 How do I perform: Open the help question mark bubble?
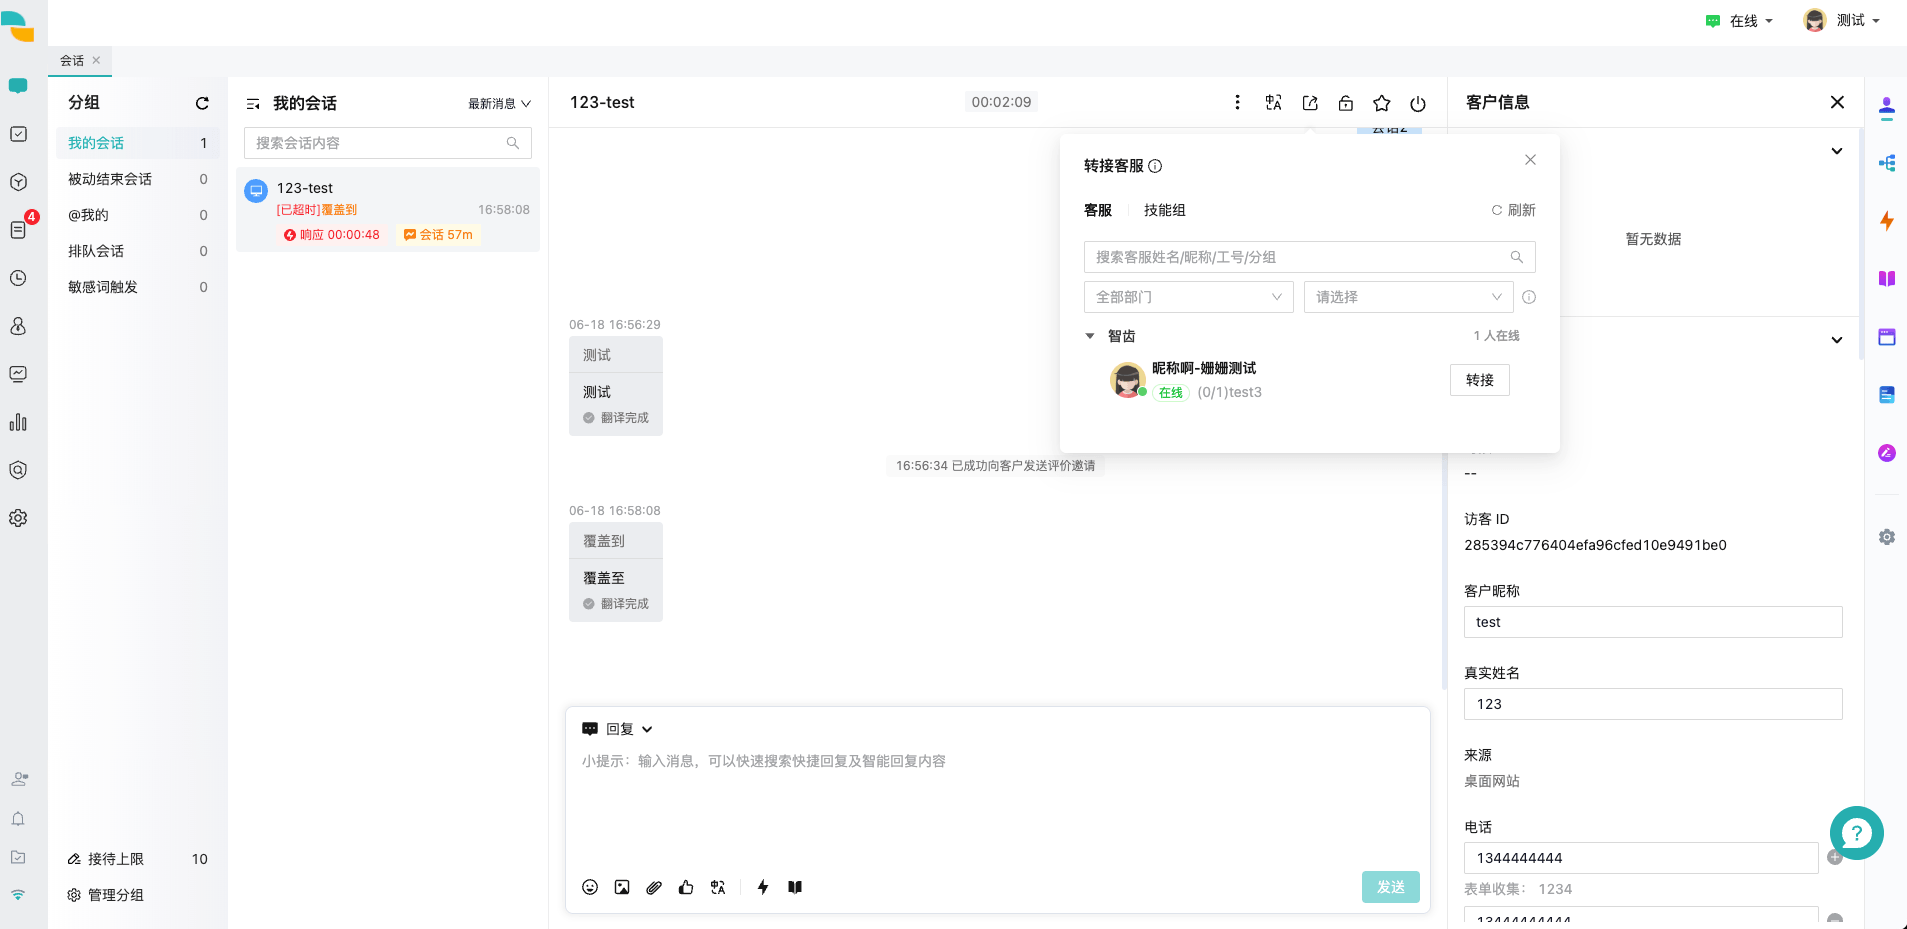click(x=1857, y=833)
